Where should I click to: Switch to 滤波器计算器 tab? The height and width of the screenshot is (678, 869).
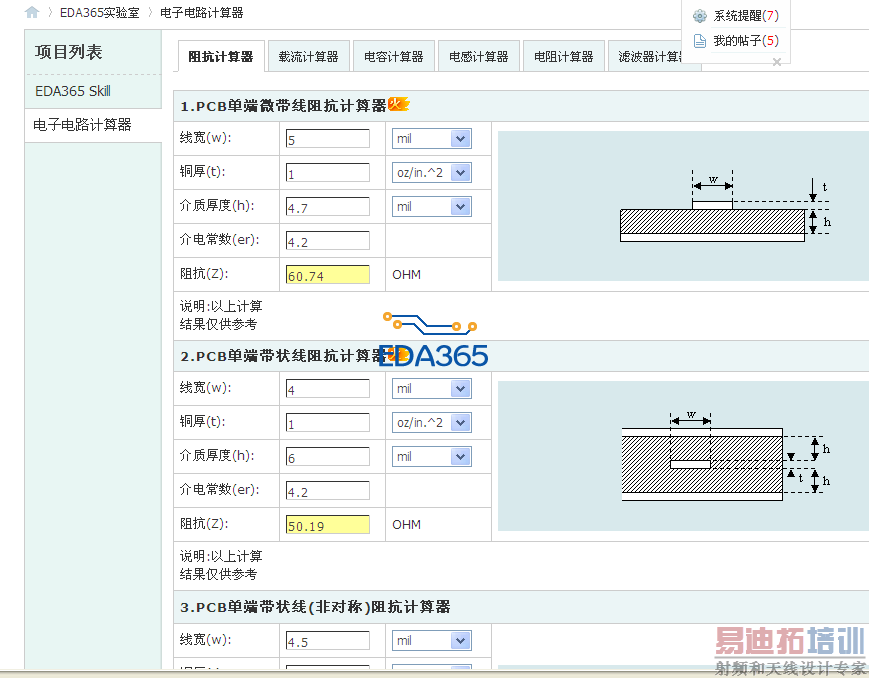click(x=648, y=57)
